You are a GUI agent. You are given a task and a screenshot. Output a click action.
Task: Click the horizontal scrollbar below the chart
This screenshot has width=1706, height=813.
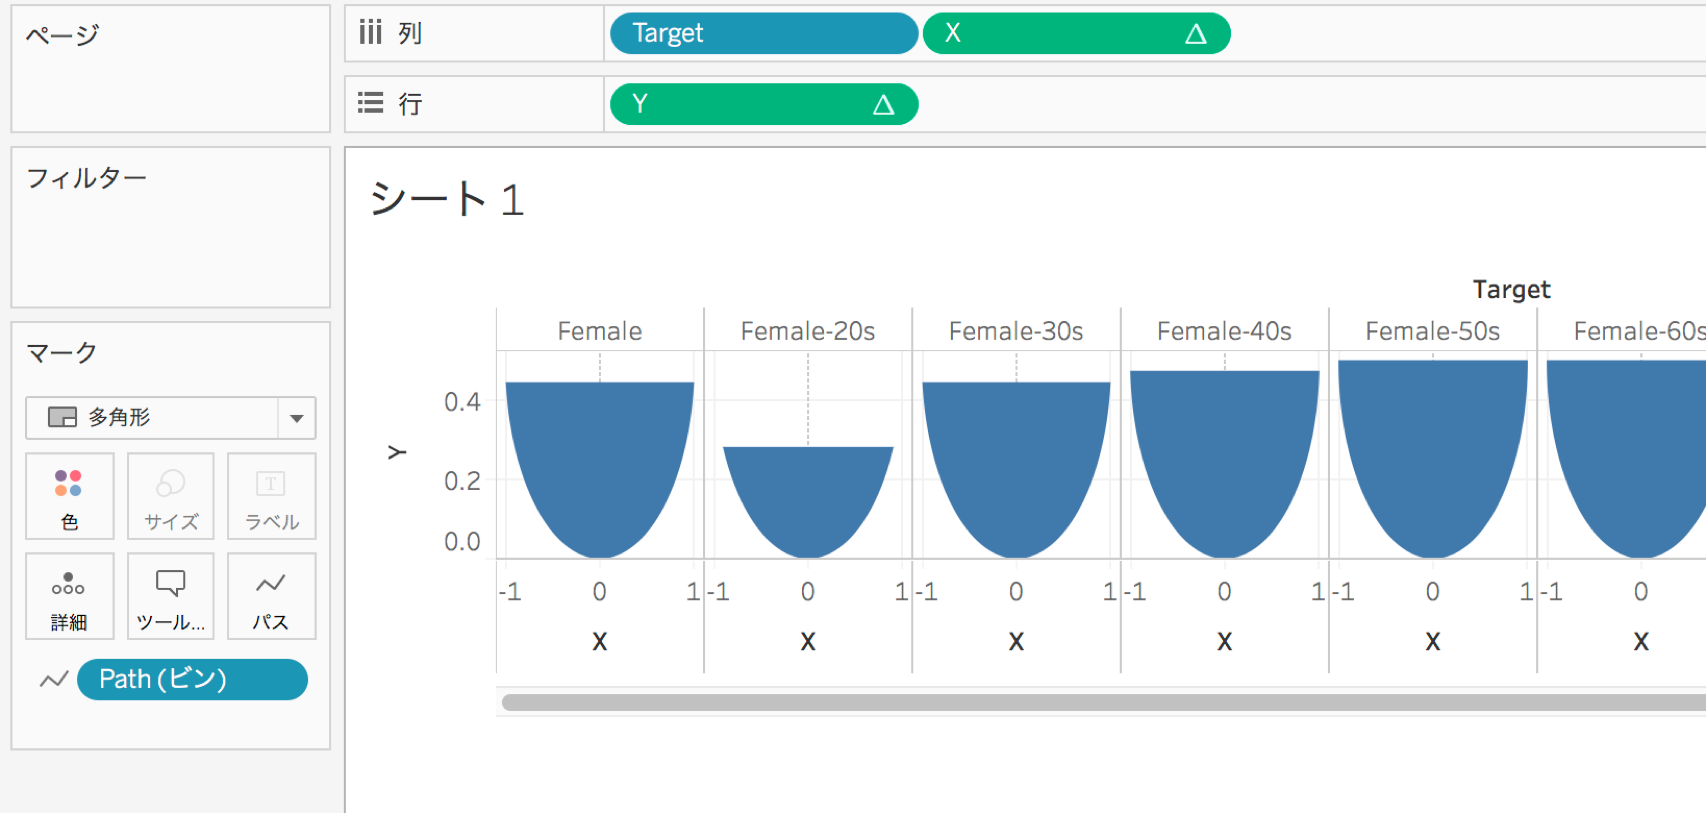(1100, 702)
